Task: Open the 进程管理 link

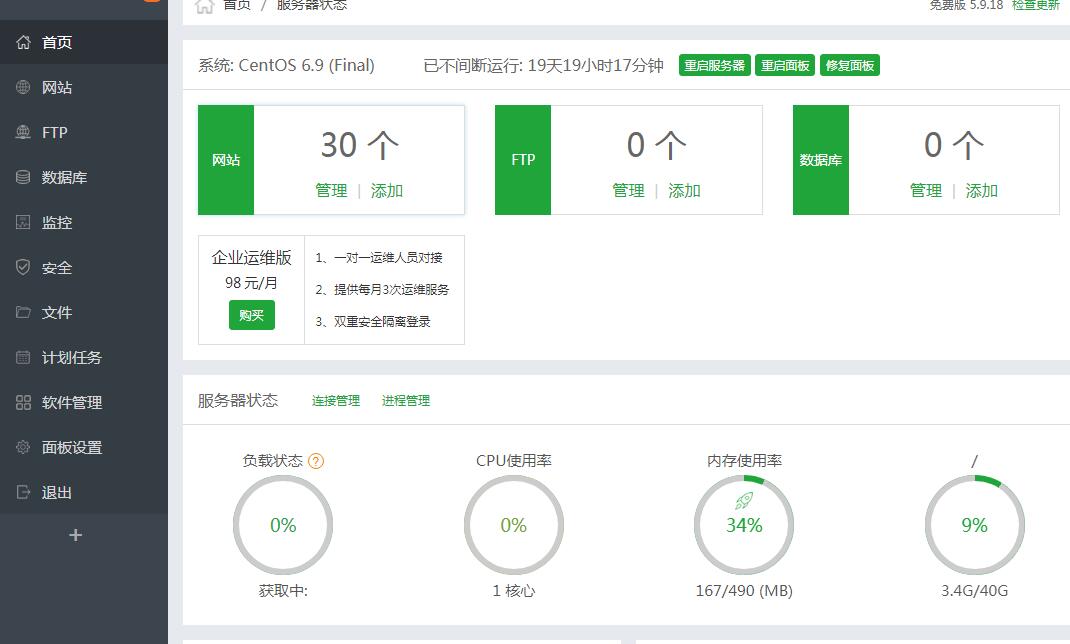Action: coord(405,400)
